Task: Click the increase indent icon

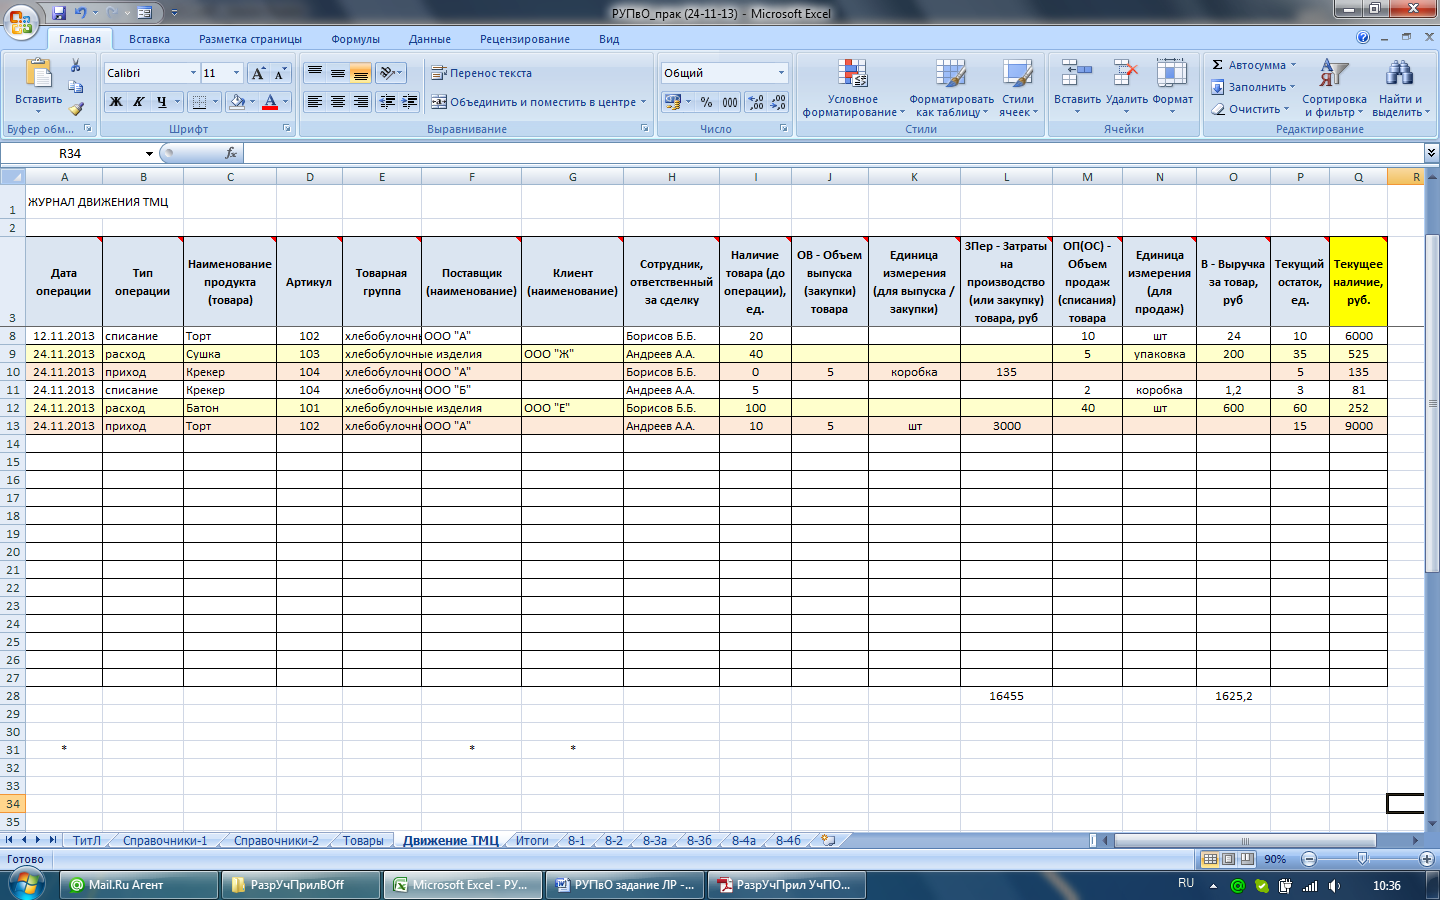Action: 409,102
